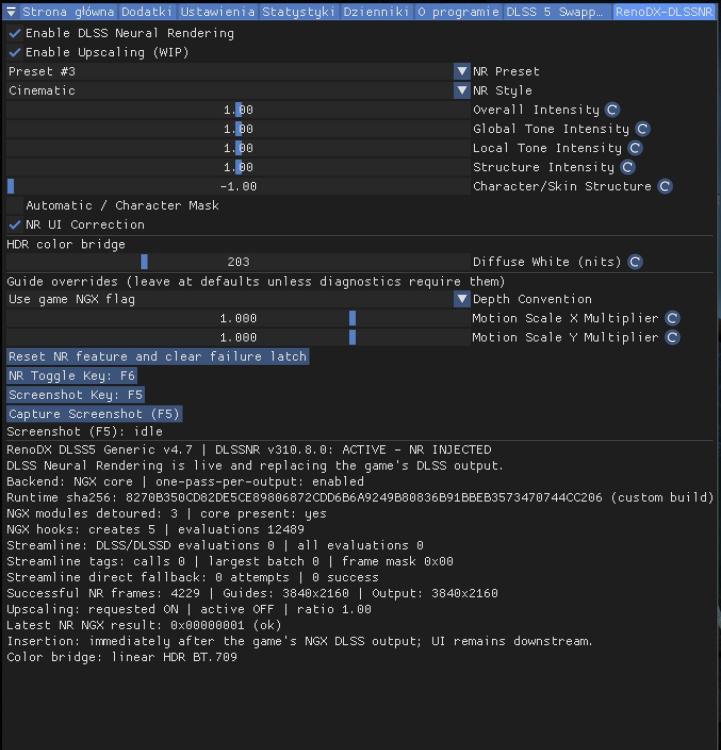Click the Color bridge: linear HDR BT.709 line

click(x=122, y=657)
